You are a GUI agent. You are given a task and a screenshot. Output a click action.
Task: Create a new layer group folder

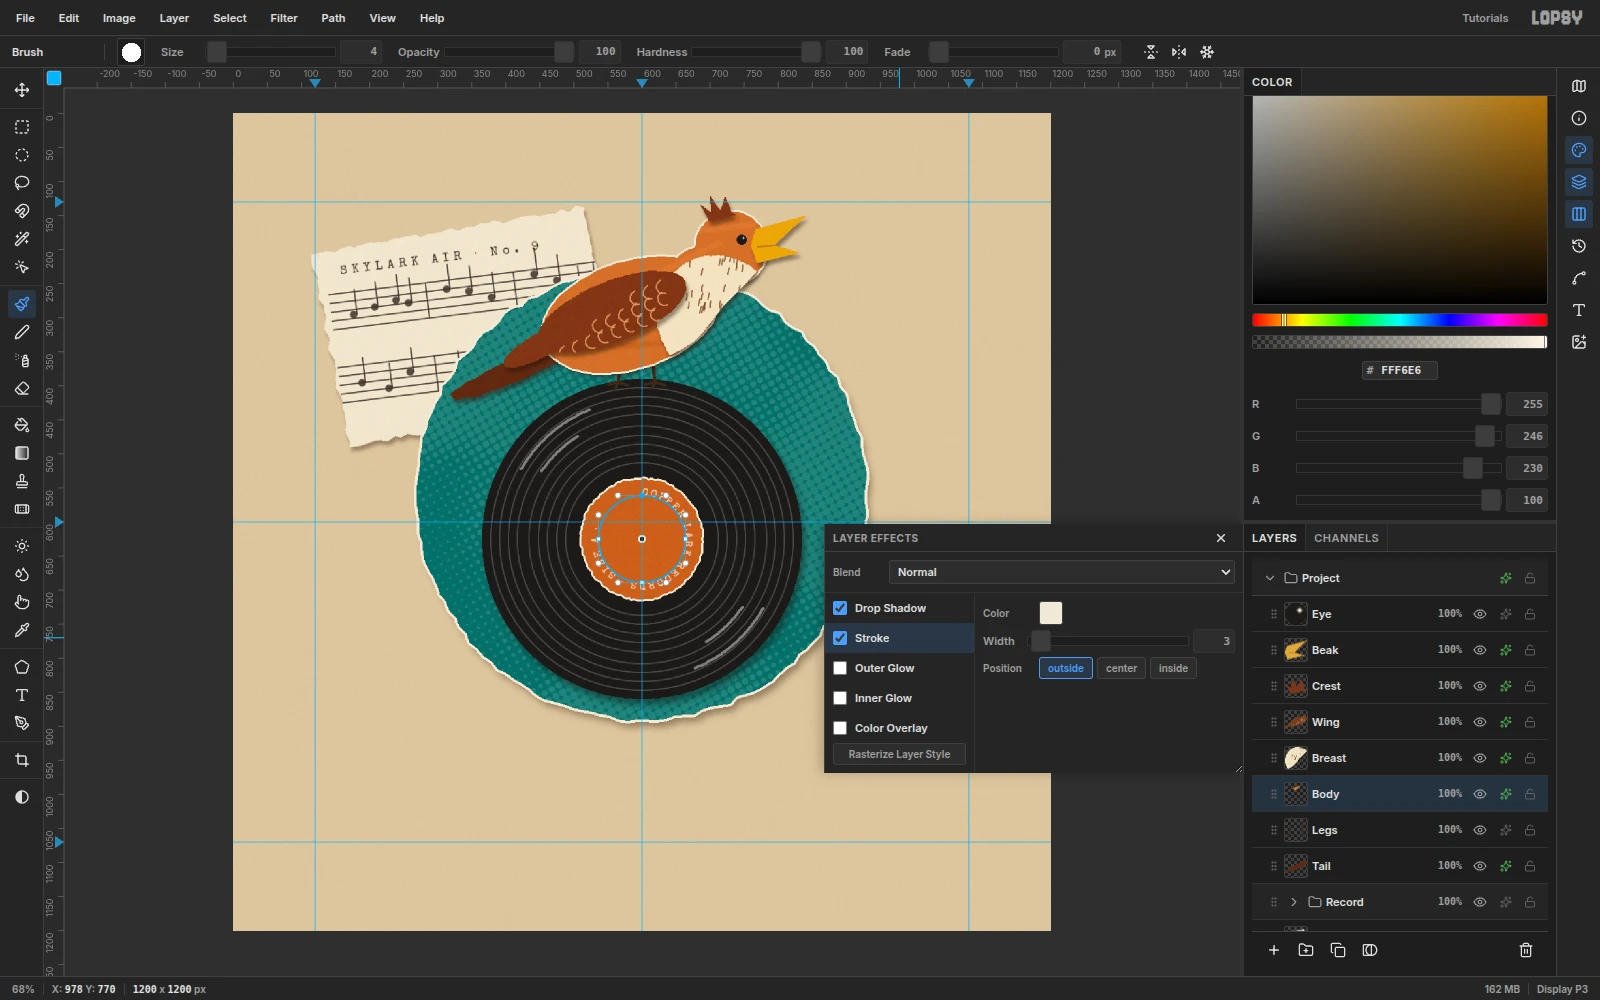point(1306,950)
